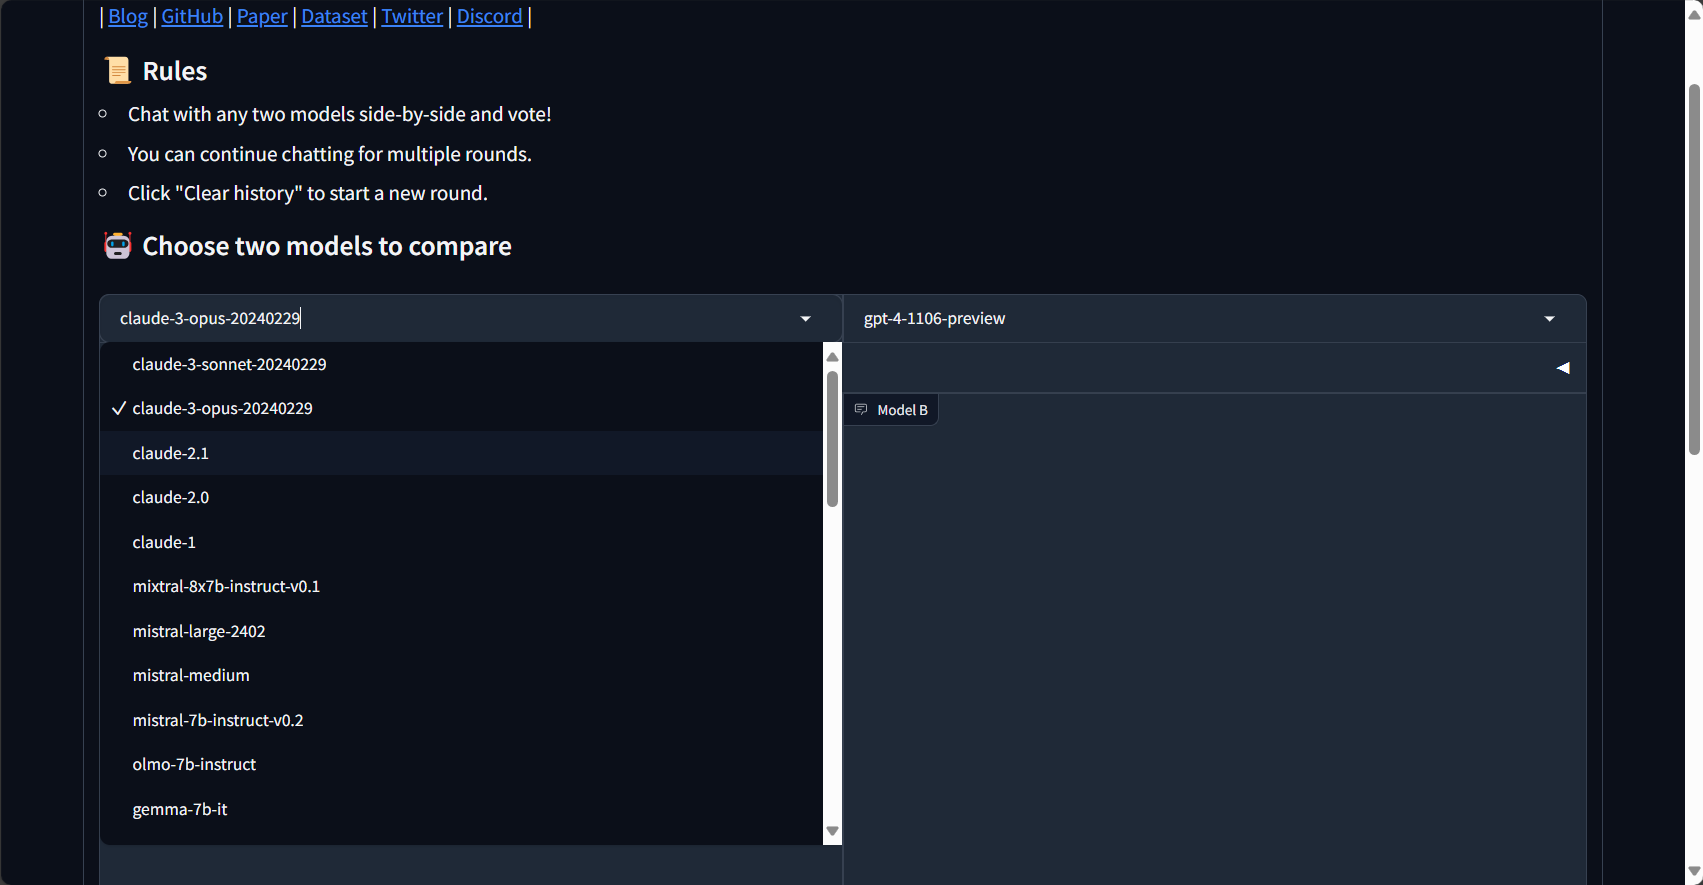
Task: Select claude-3-sonnet-20240229 from the model list
Action: 461,364
